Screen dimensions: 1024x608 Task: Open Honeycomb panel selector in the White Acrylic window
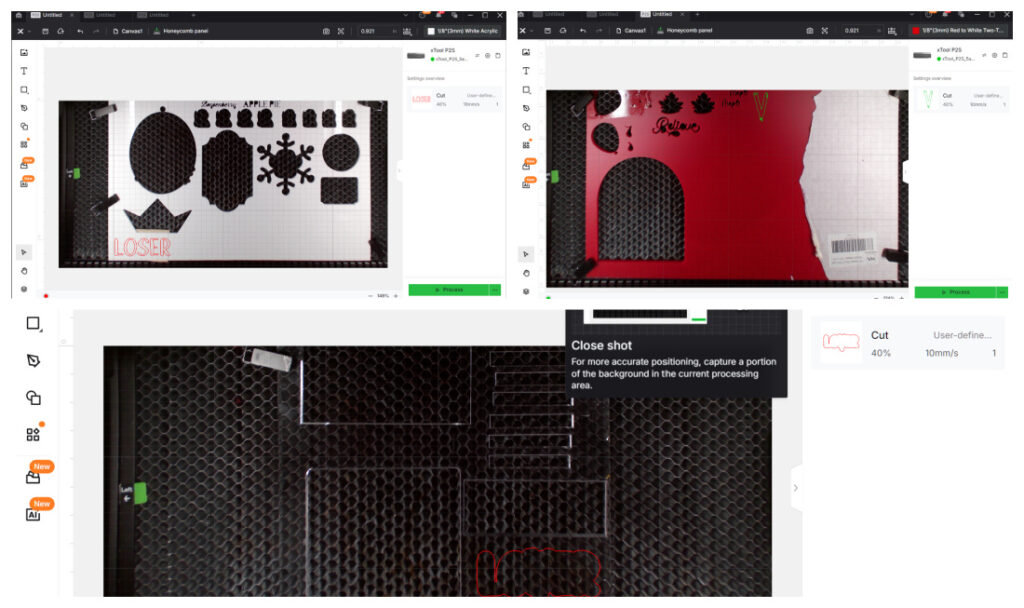point(184,31)
